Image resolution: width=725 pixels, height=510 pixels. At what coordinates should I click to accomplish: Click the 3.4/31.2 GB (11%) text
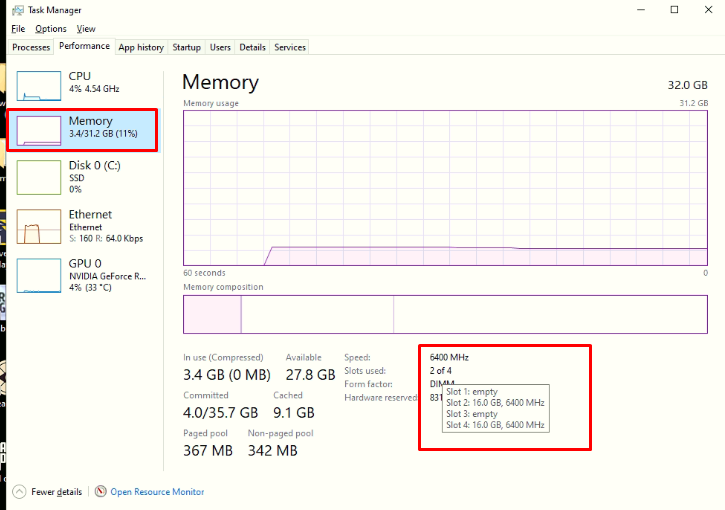tap(103, 134)
